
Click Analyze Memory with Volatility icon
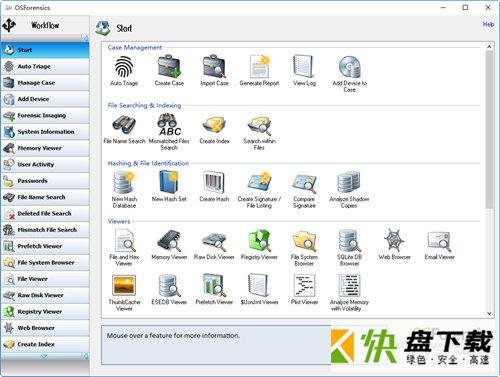[349, 285]
